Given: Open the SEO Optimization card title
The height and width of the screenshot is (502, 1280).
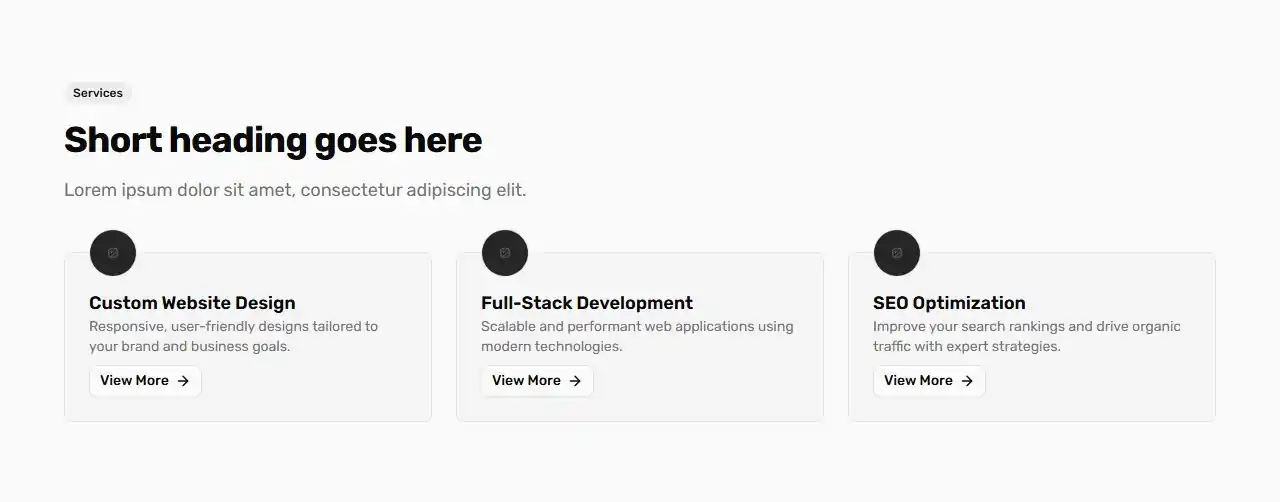Looking at the screenshot, I should coord(949,303).
